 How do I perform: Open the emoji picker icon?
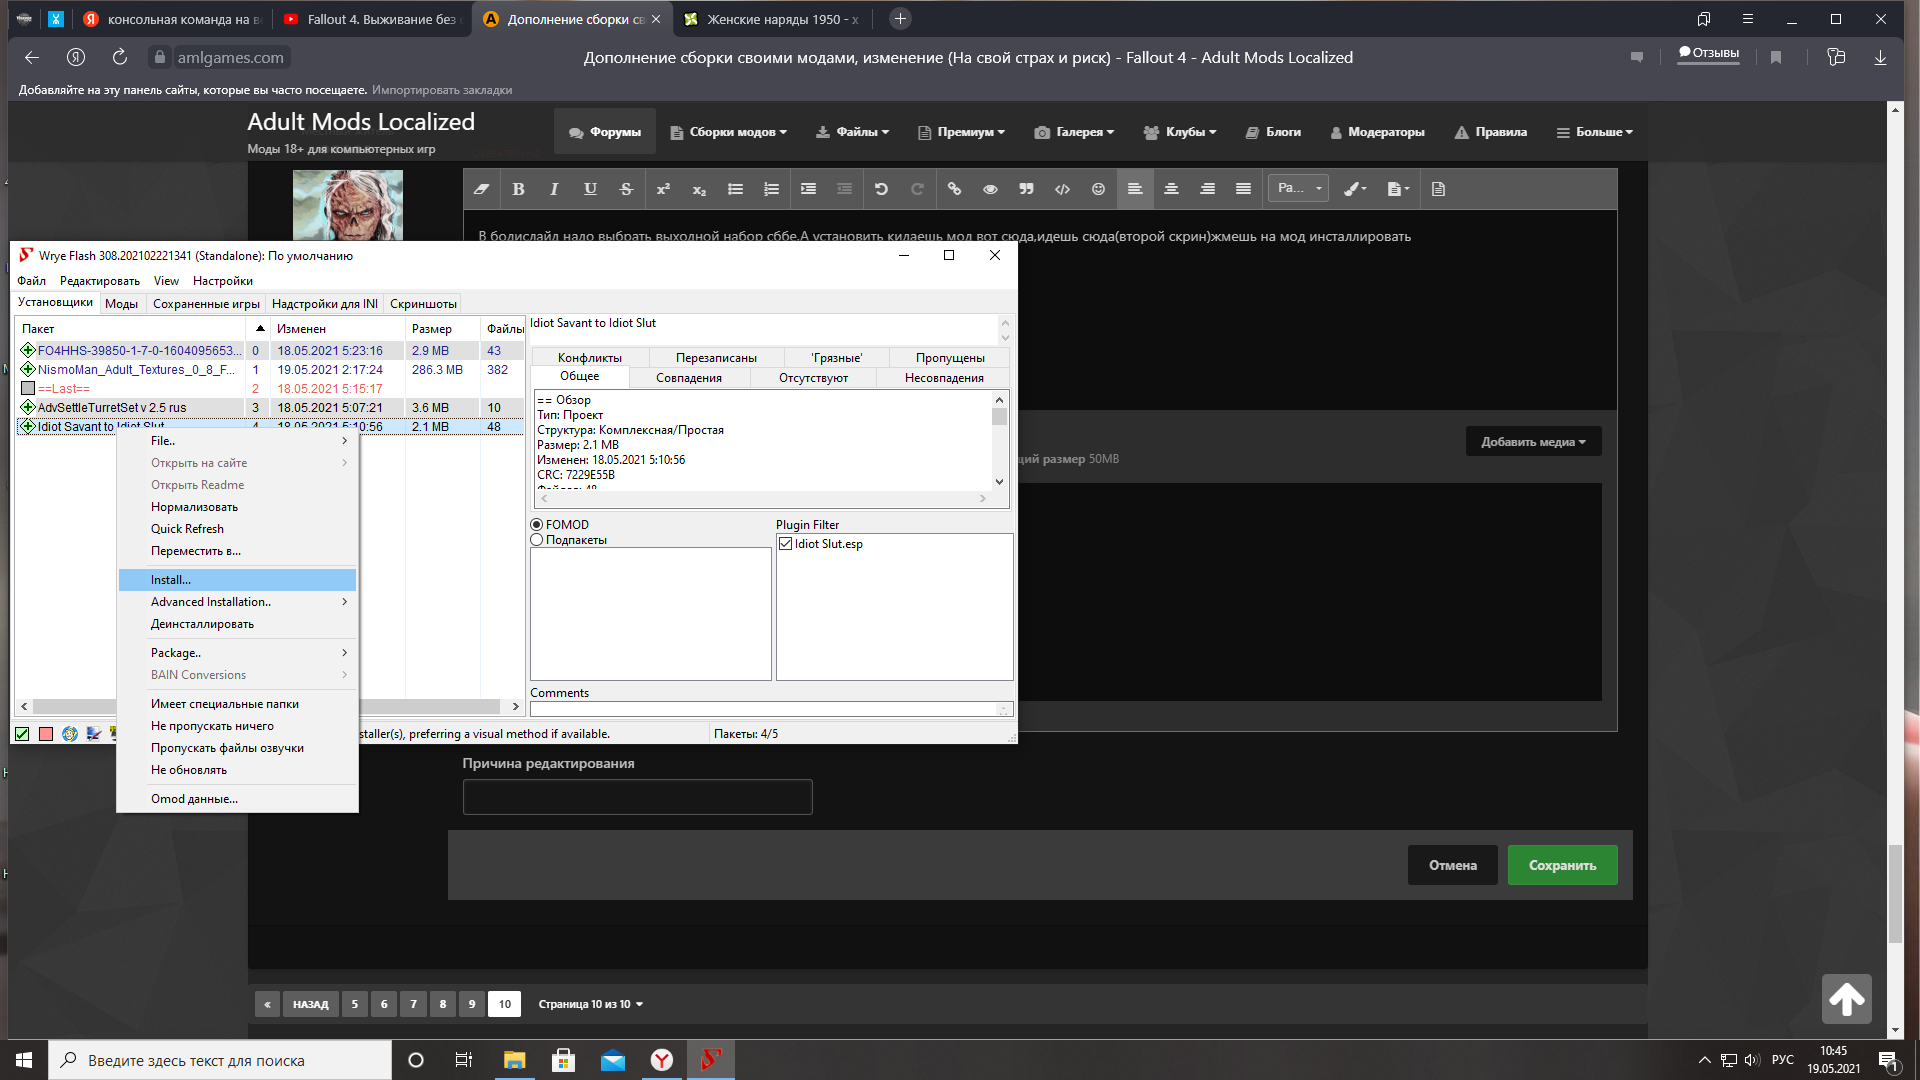pos(1098,189)
